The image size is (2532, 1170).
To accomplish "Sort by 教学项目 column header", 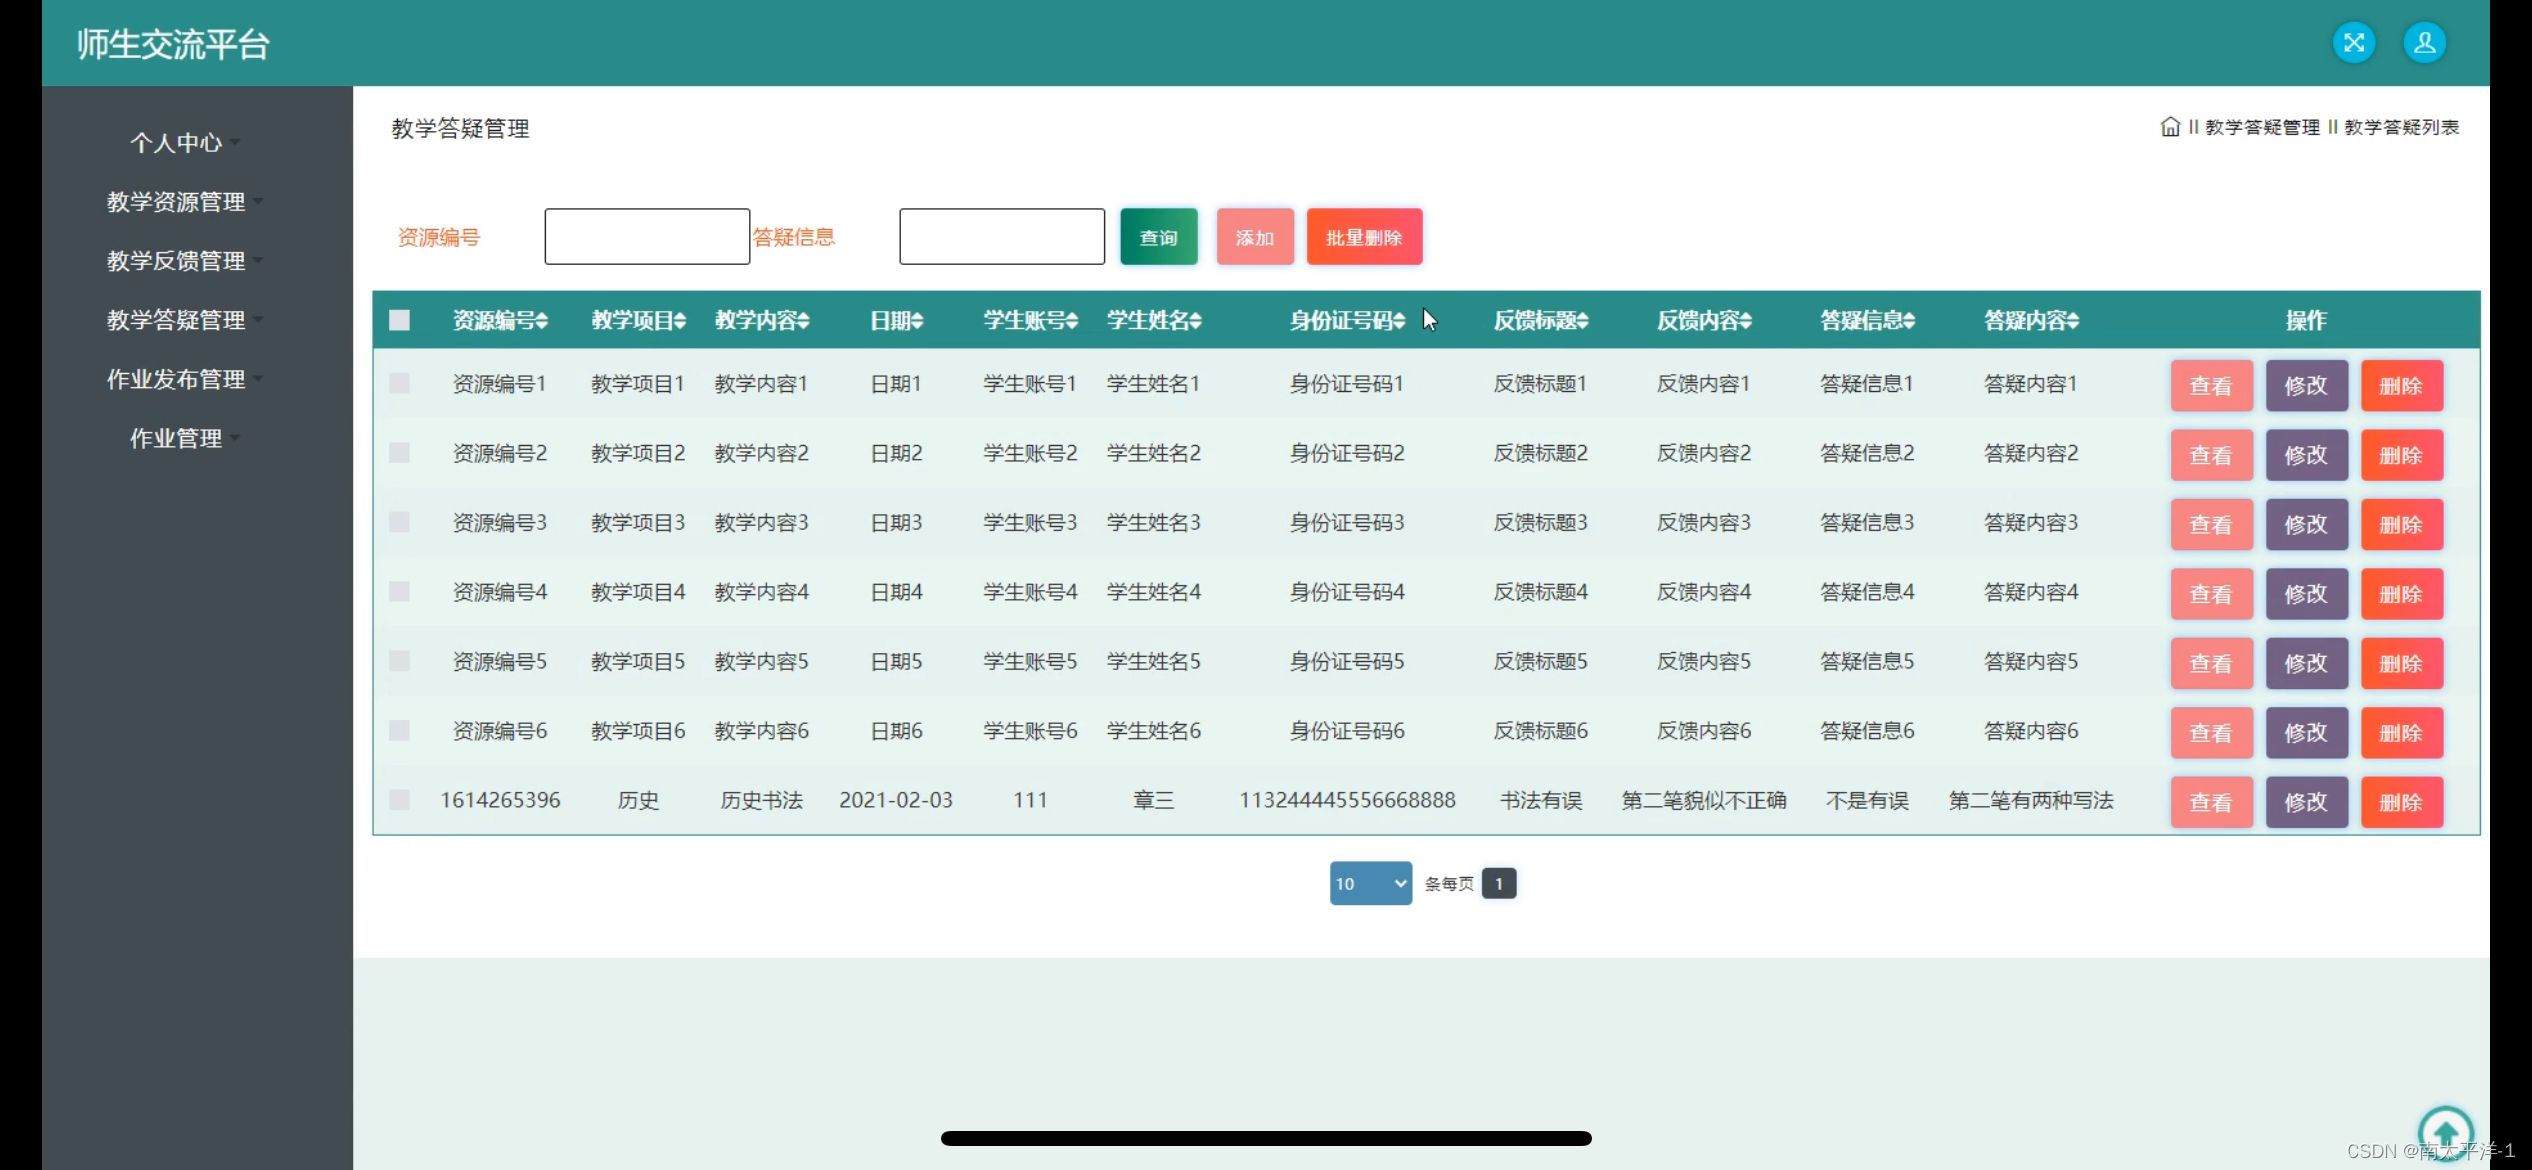I will (x=638, y=321).
